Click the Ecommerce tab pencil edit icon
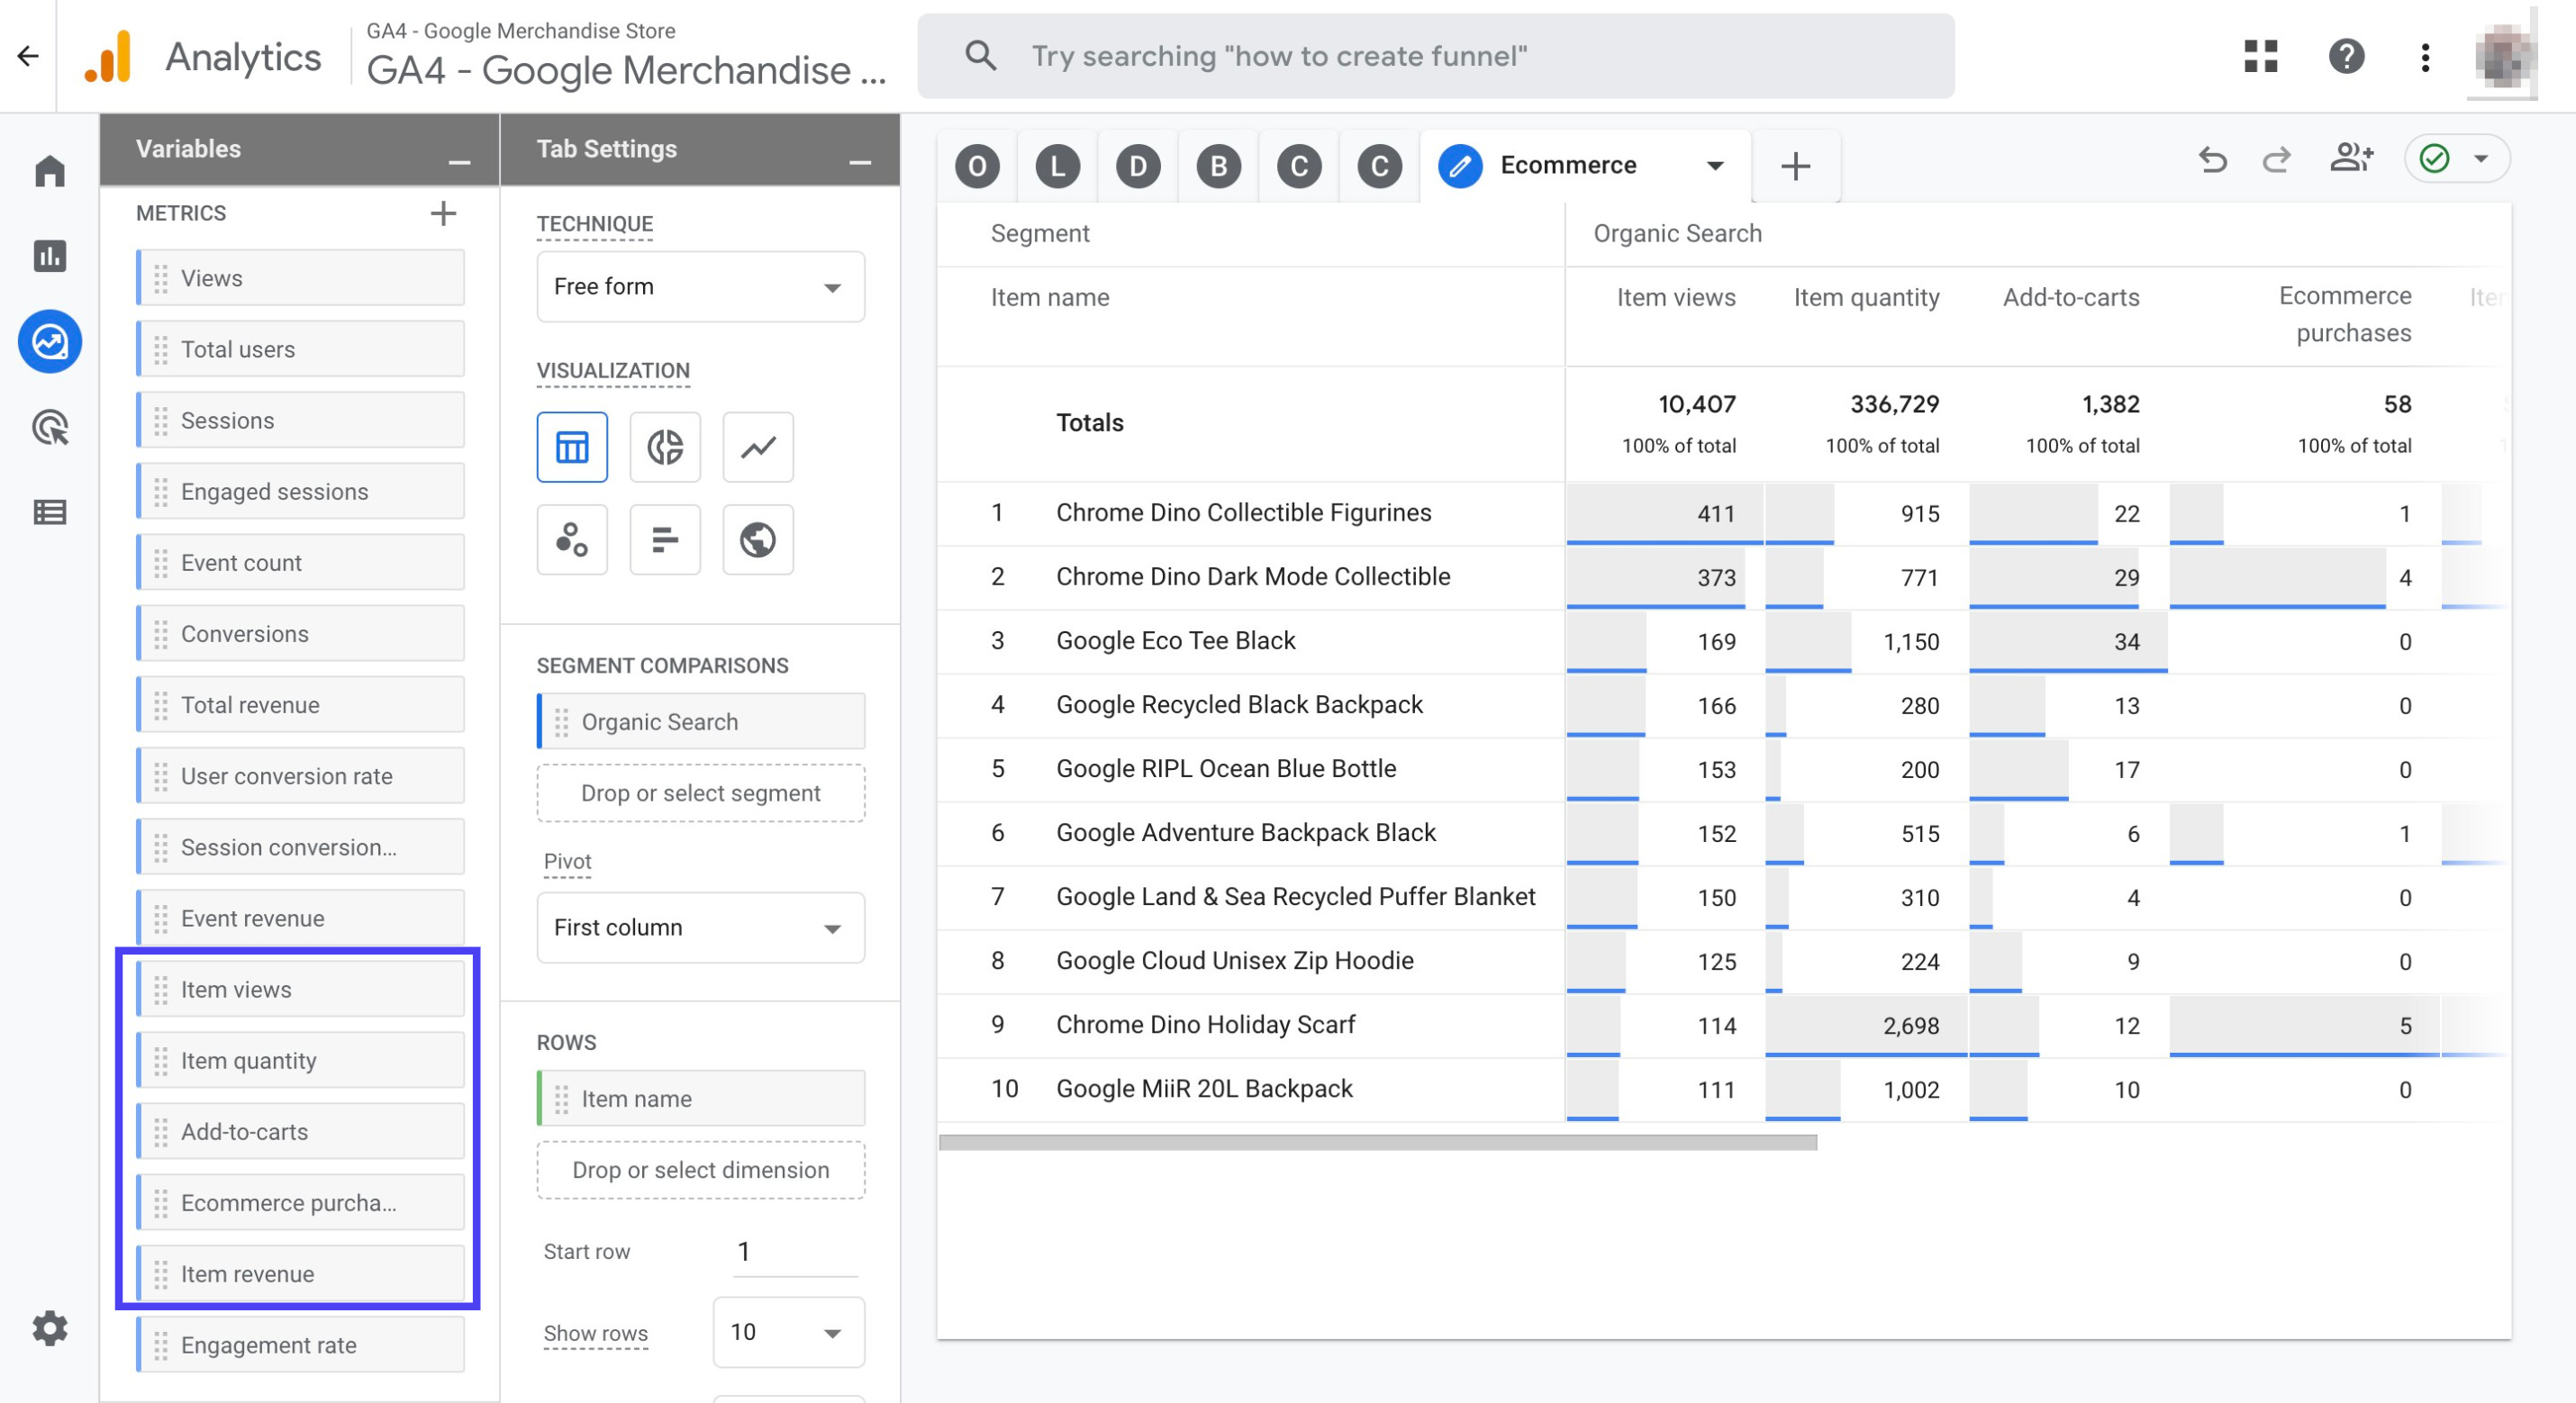The height and width of the screenshot is (1403, 2576). pos(1460,166)
